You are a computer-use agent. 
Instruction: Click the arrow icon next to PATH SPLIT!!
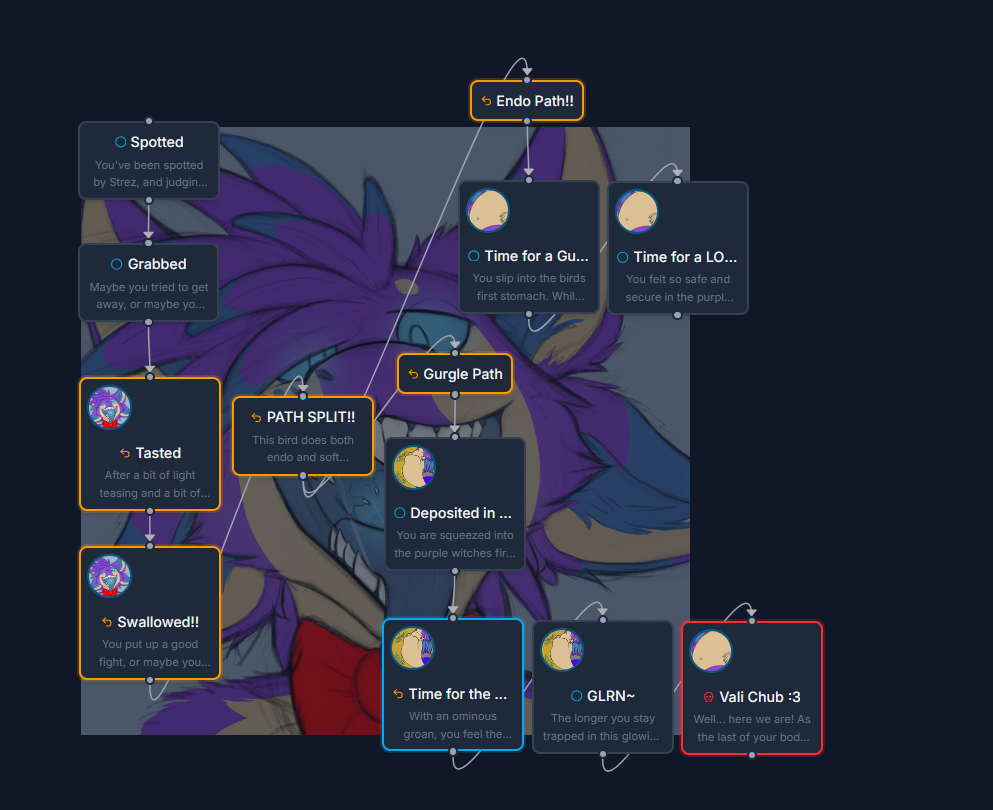[x=257, y=417]
